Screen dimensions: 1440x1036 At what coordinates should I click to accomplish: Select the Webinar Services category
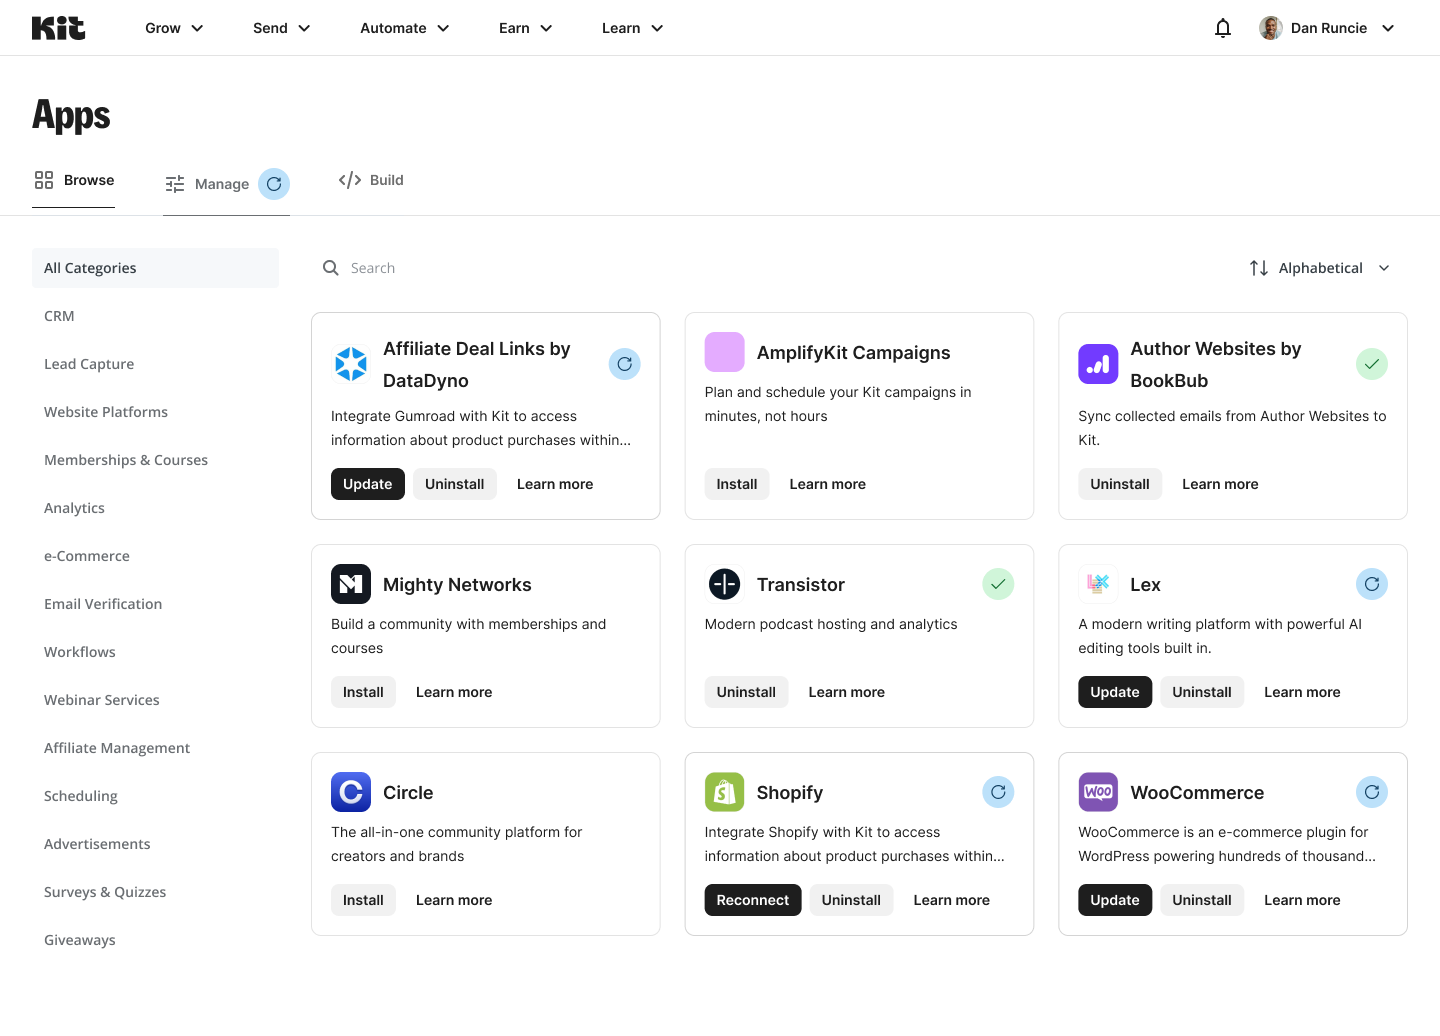point(155,700)
